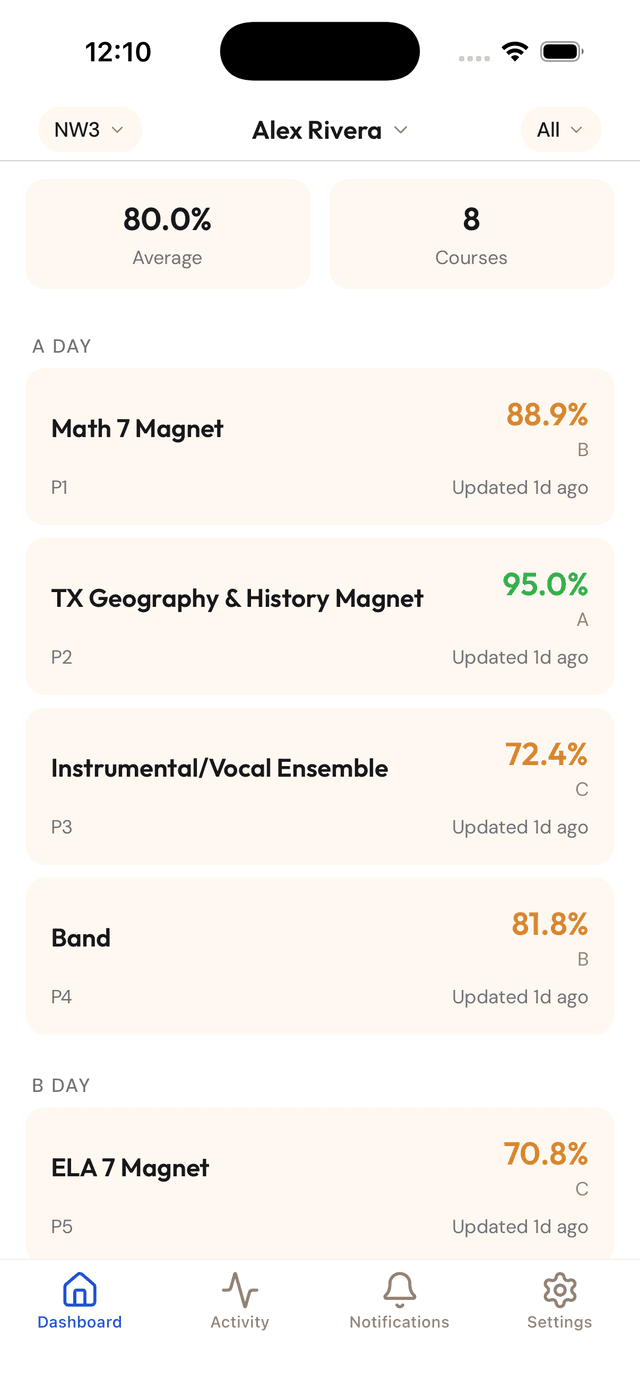This screenshot has height=1391, width=640.
Task: Open the TX Geography & History Magnet card
Action: (x=320, y=616)
